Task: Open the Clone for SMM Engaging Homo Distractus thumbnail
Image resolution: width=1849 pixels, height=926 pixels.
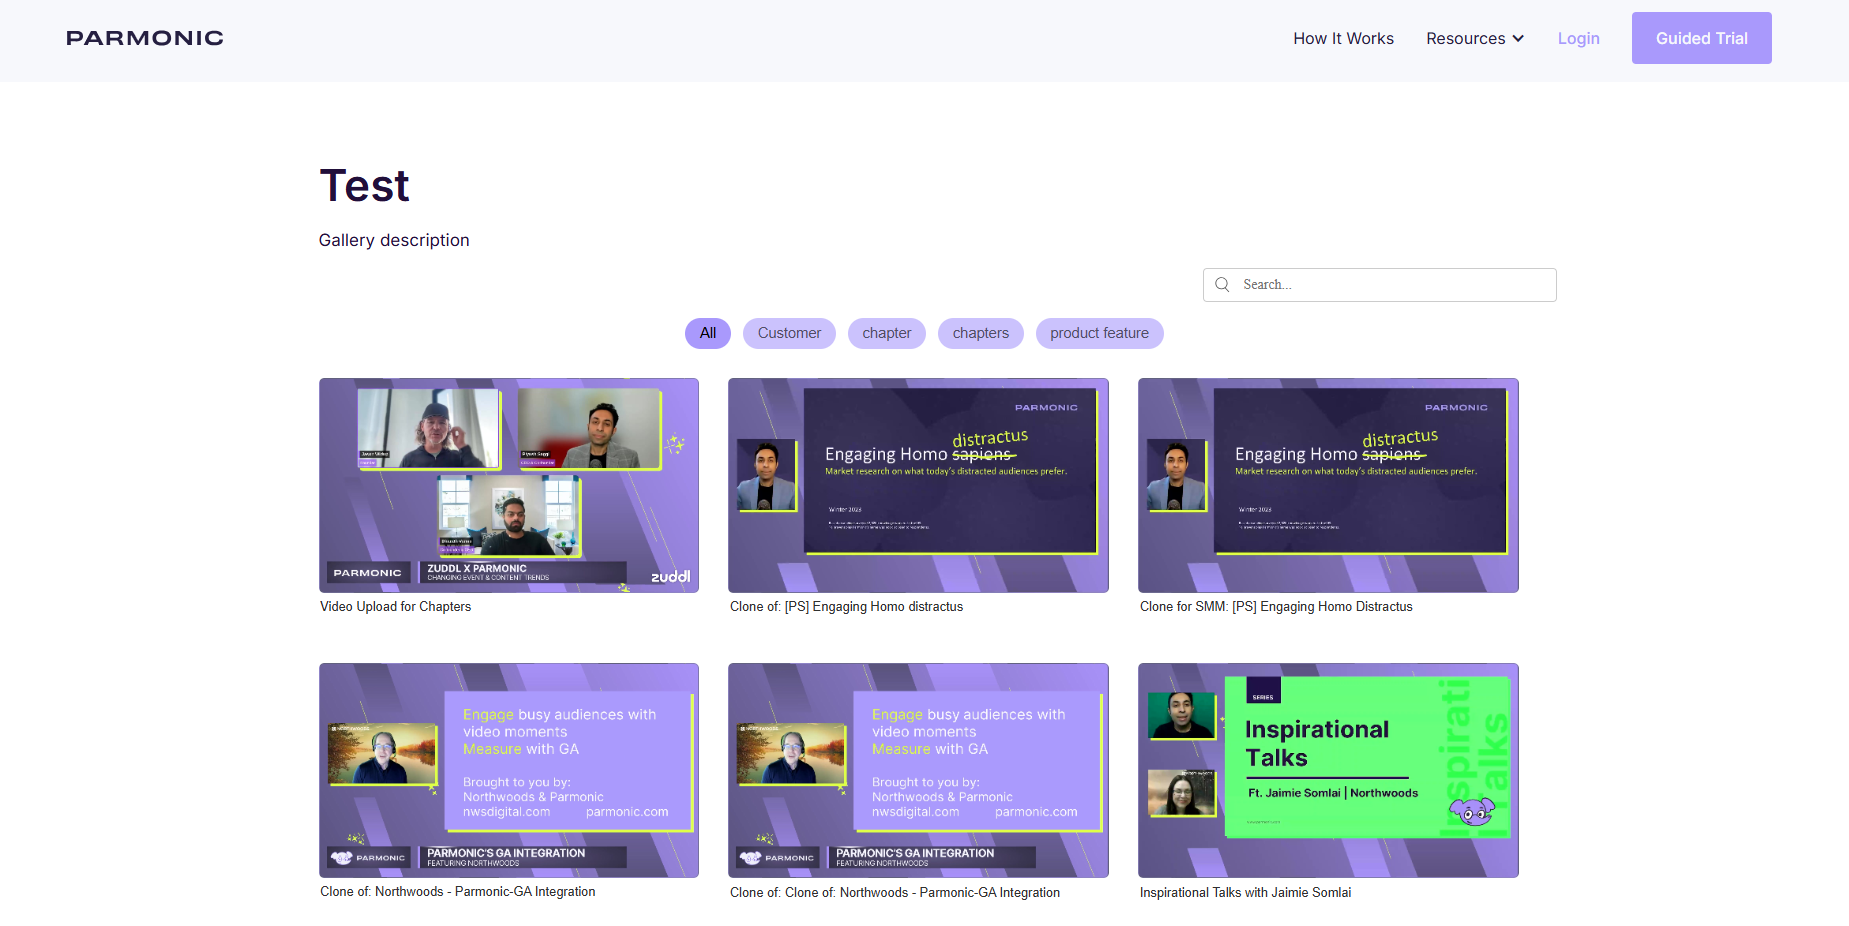Action: point(1328,485)
